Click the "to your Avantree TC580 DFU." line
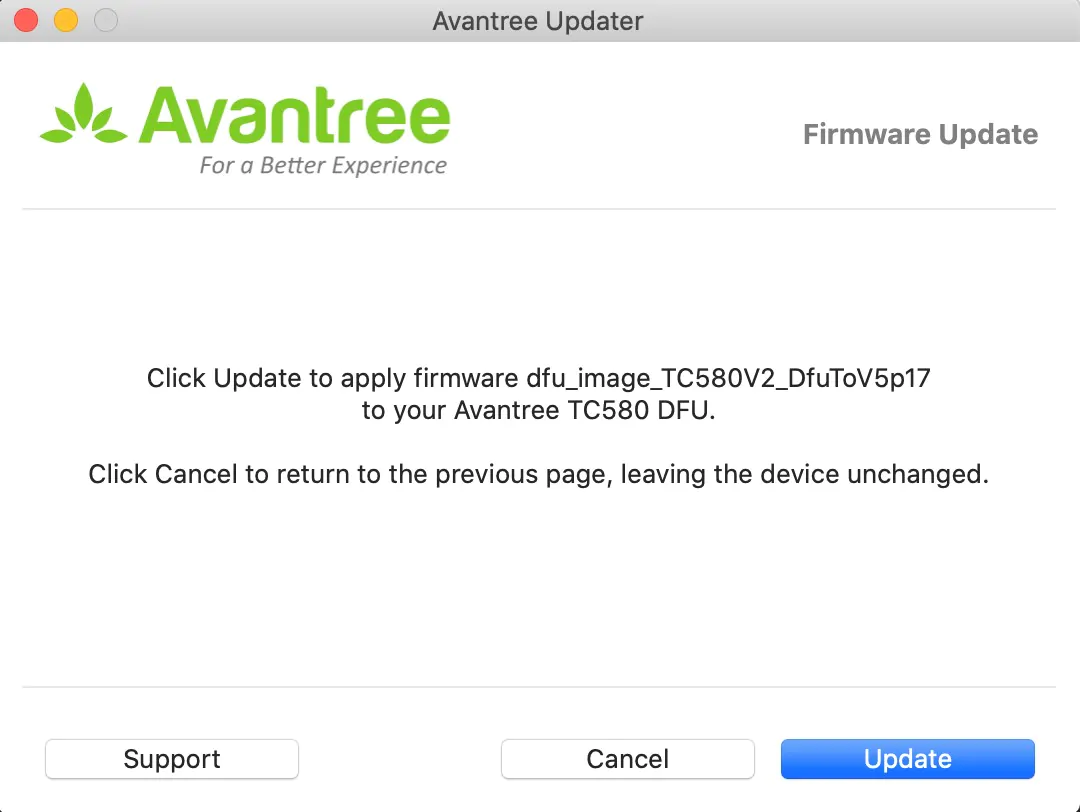The image size is (1080, 812). tap(538, 411)
